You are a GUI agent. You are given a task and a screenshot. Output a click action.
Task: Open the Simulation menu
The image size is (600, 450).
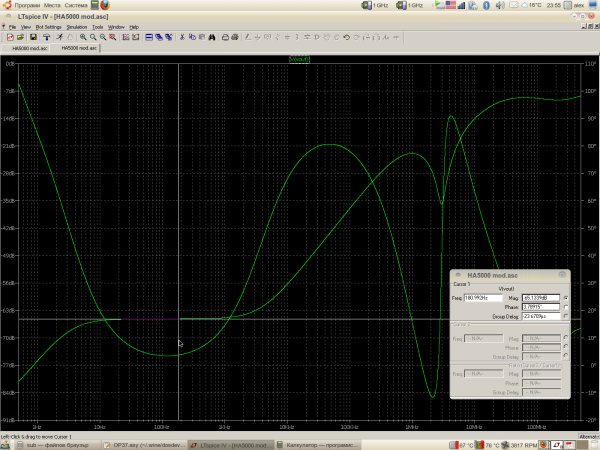[x=77, y=27]
